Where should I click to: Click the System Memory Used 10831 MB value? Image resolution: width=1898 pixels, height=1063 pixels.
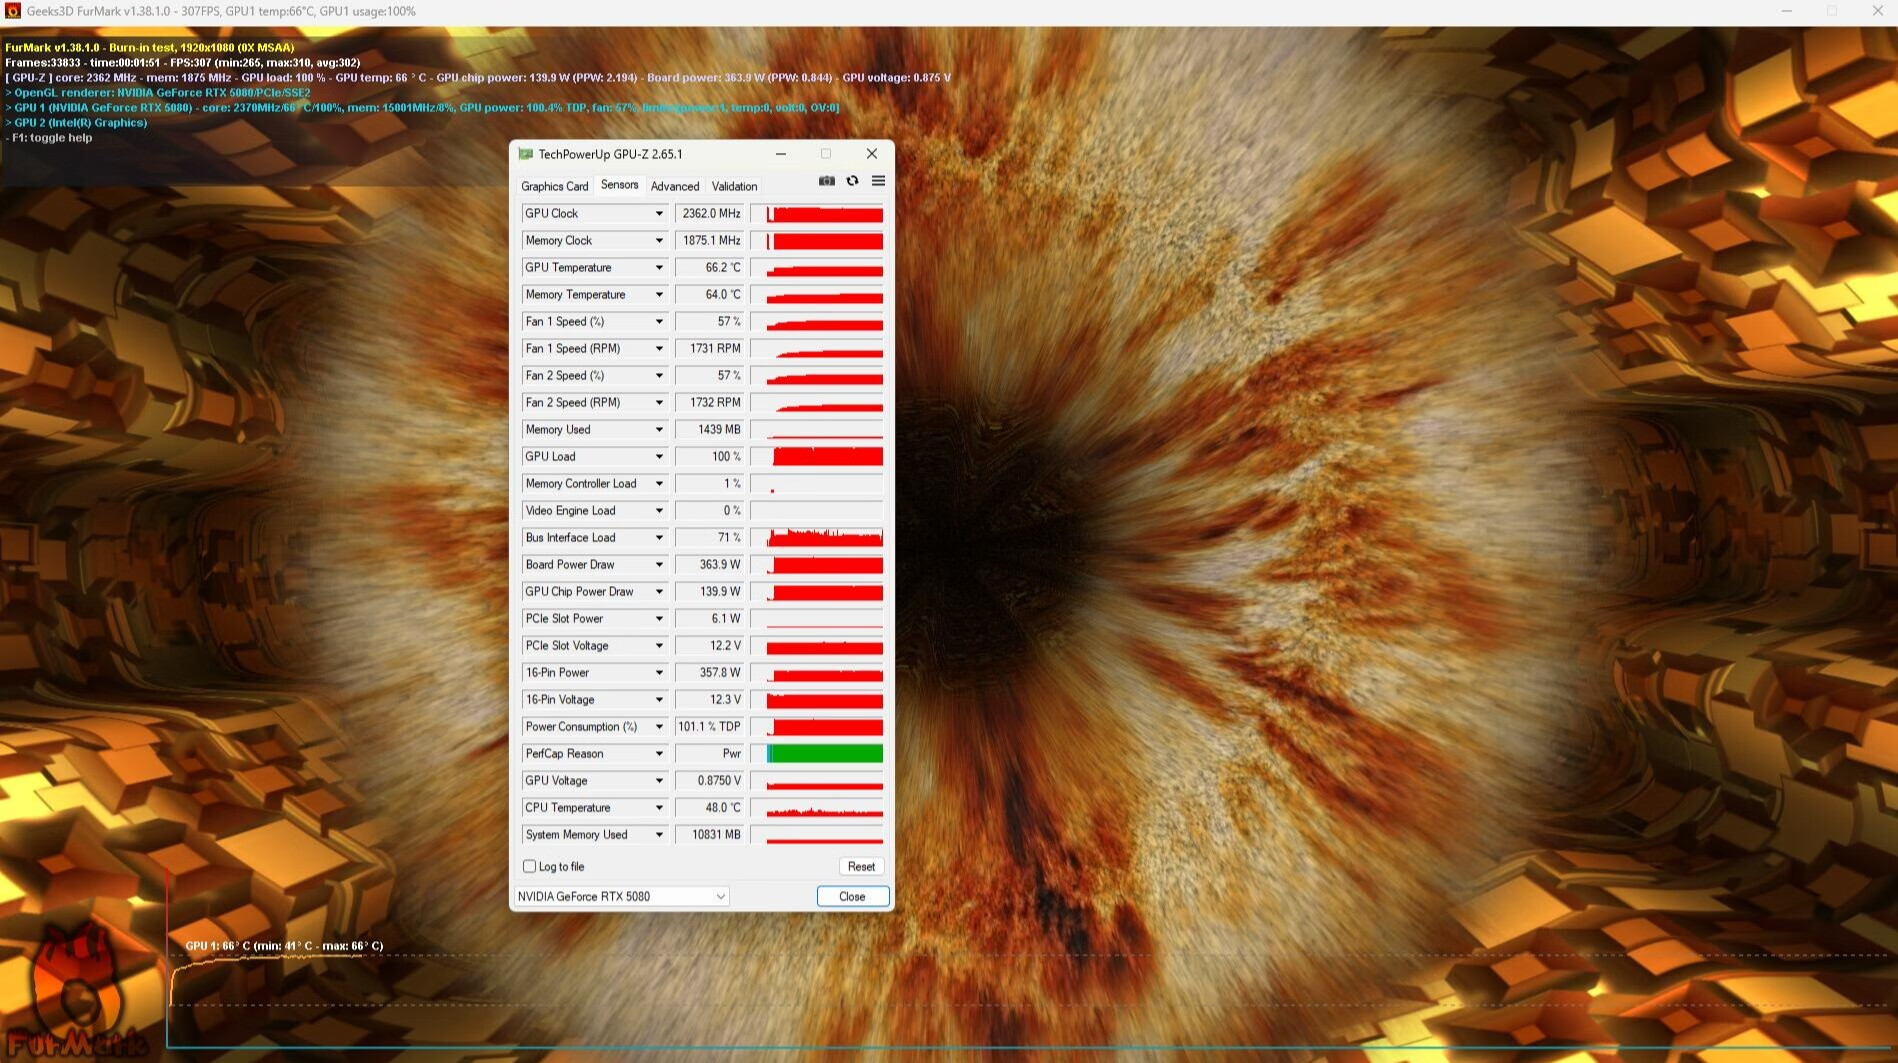pos(709,834)
